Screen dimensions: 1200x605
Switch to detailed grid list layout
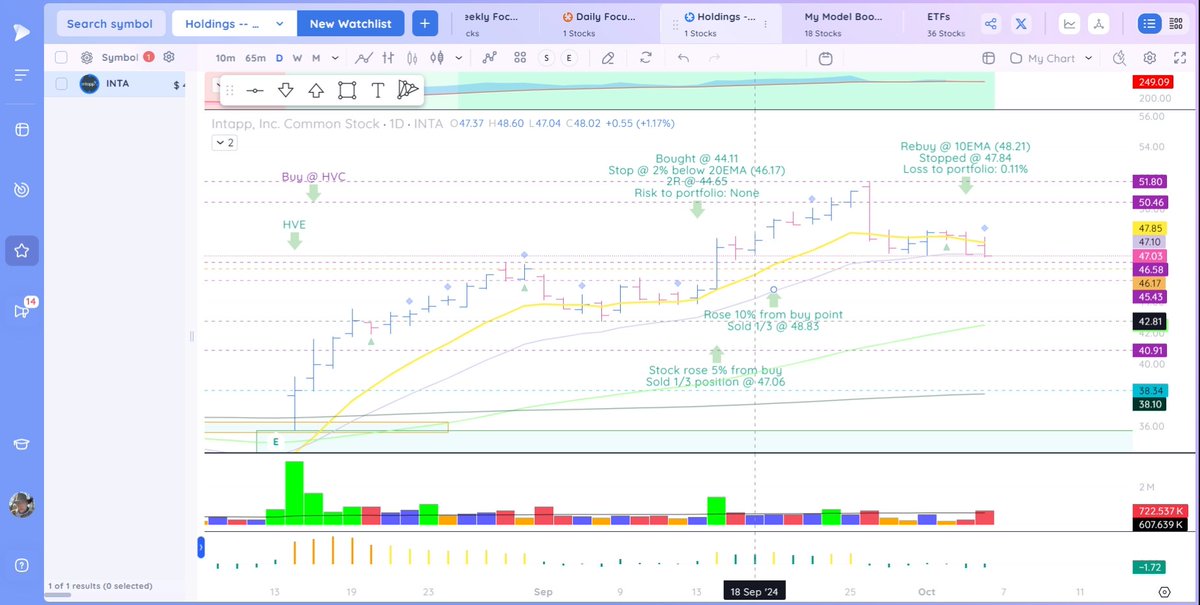1176,24
